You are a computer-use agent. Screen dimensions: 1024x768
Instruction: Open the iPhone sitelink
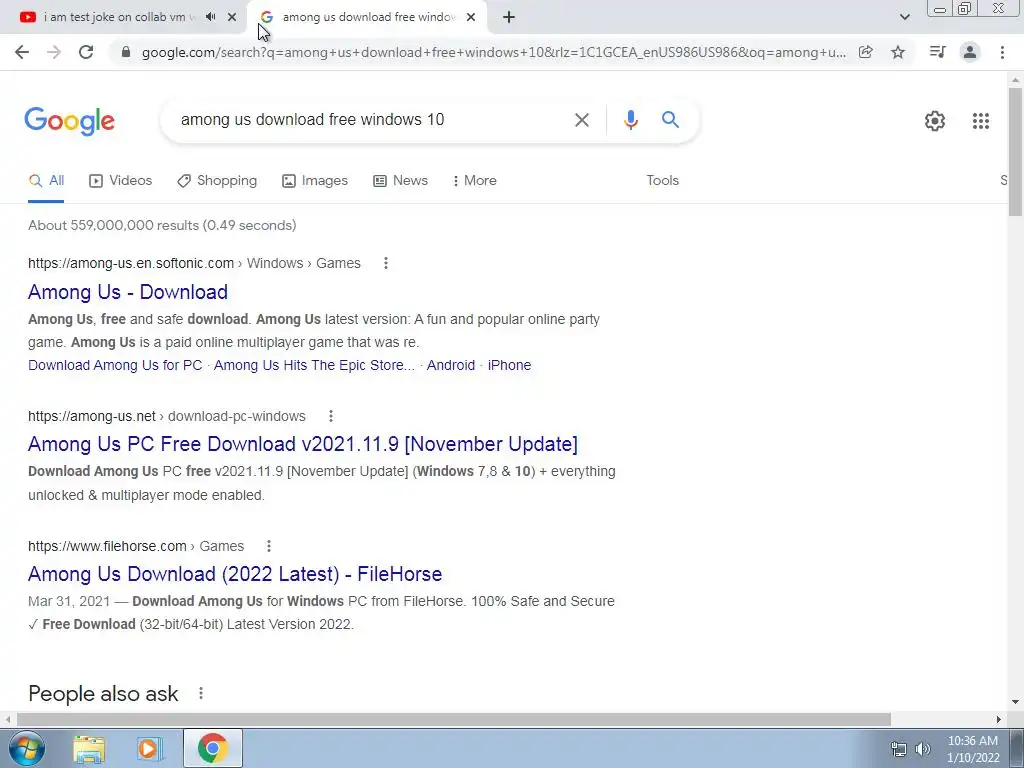point(509,365)
